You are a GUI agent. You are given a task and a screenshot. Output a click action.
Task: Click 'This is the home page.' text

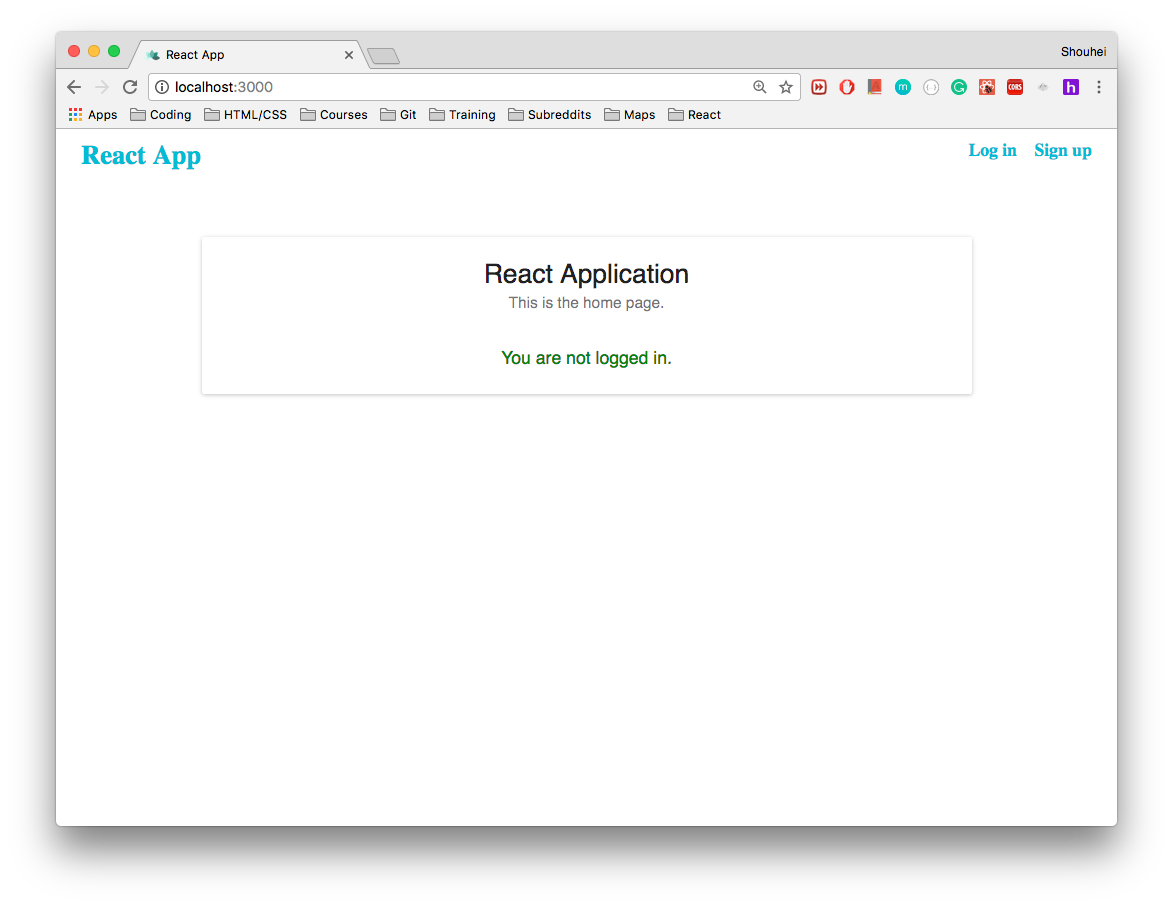click(586, 302)
